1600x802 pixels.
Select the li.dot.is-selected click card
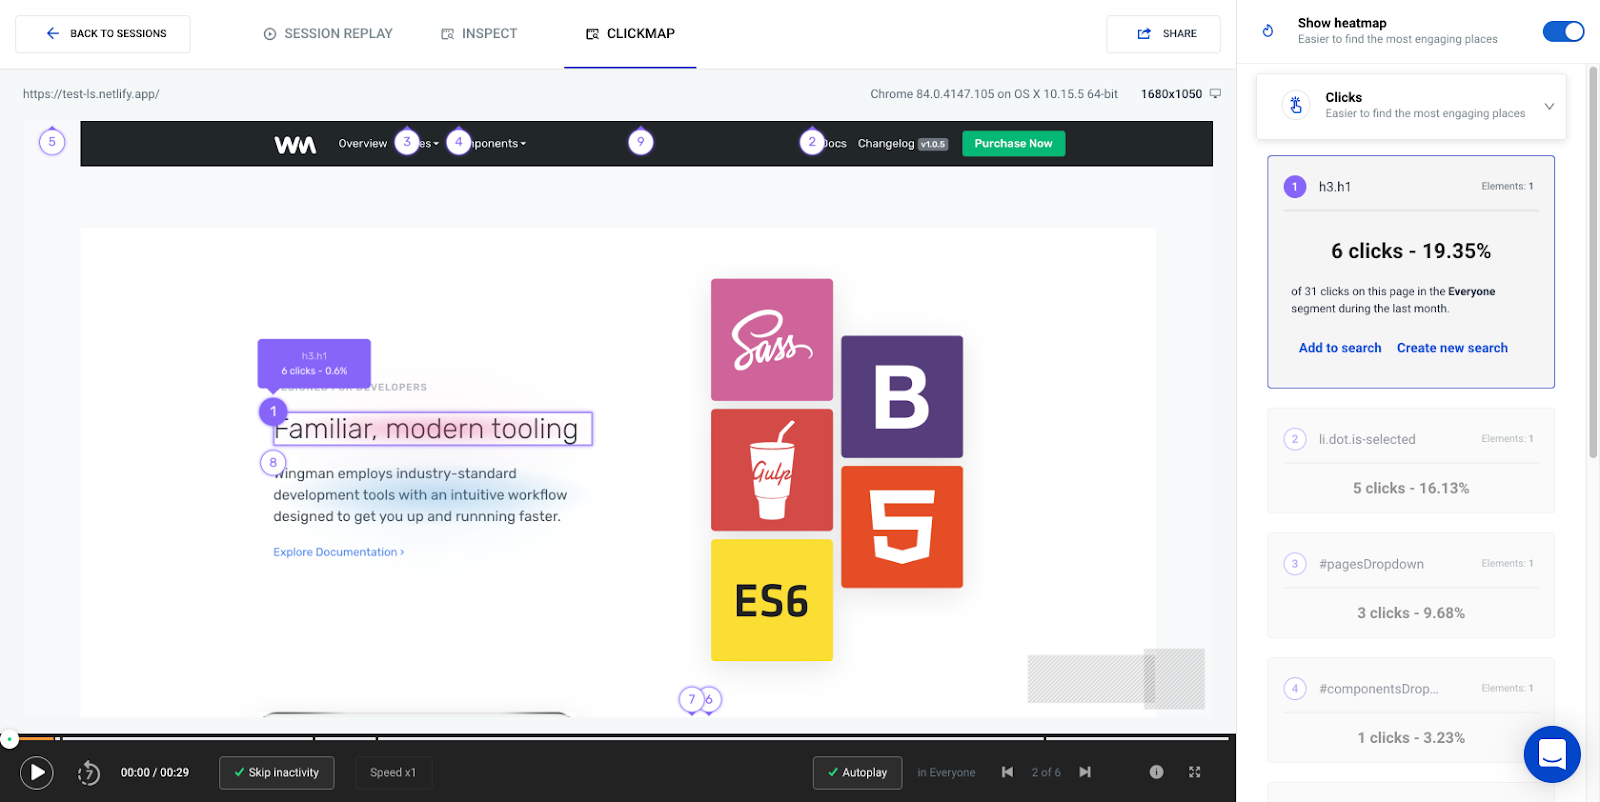pyautogui.click(x=1411, y=461)
